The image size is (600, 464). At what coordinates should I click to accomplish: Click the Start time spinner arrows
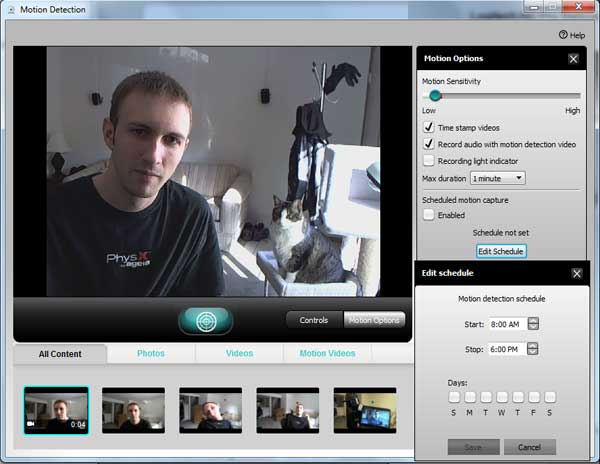(533, 324)
